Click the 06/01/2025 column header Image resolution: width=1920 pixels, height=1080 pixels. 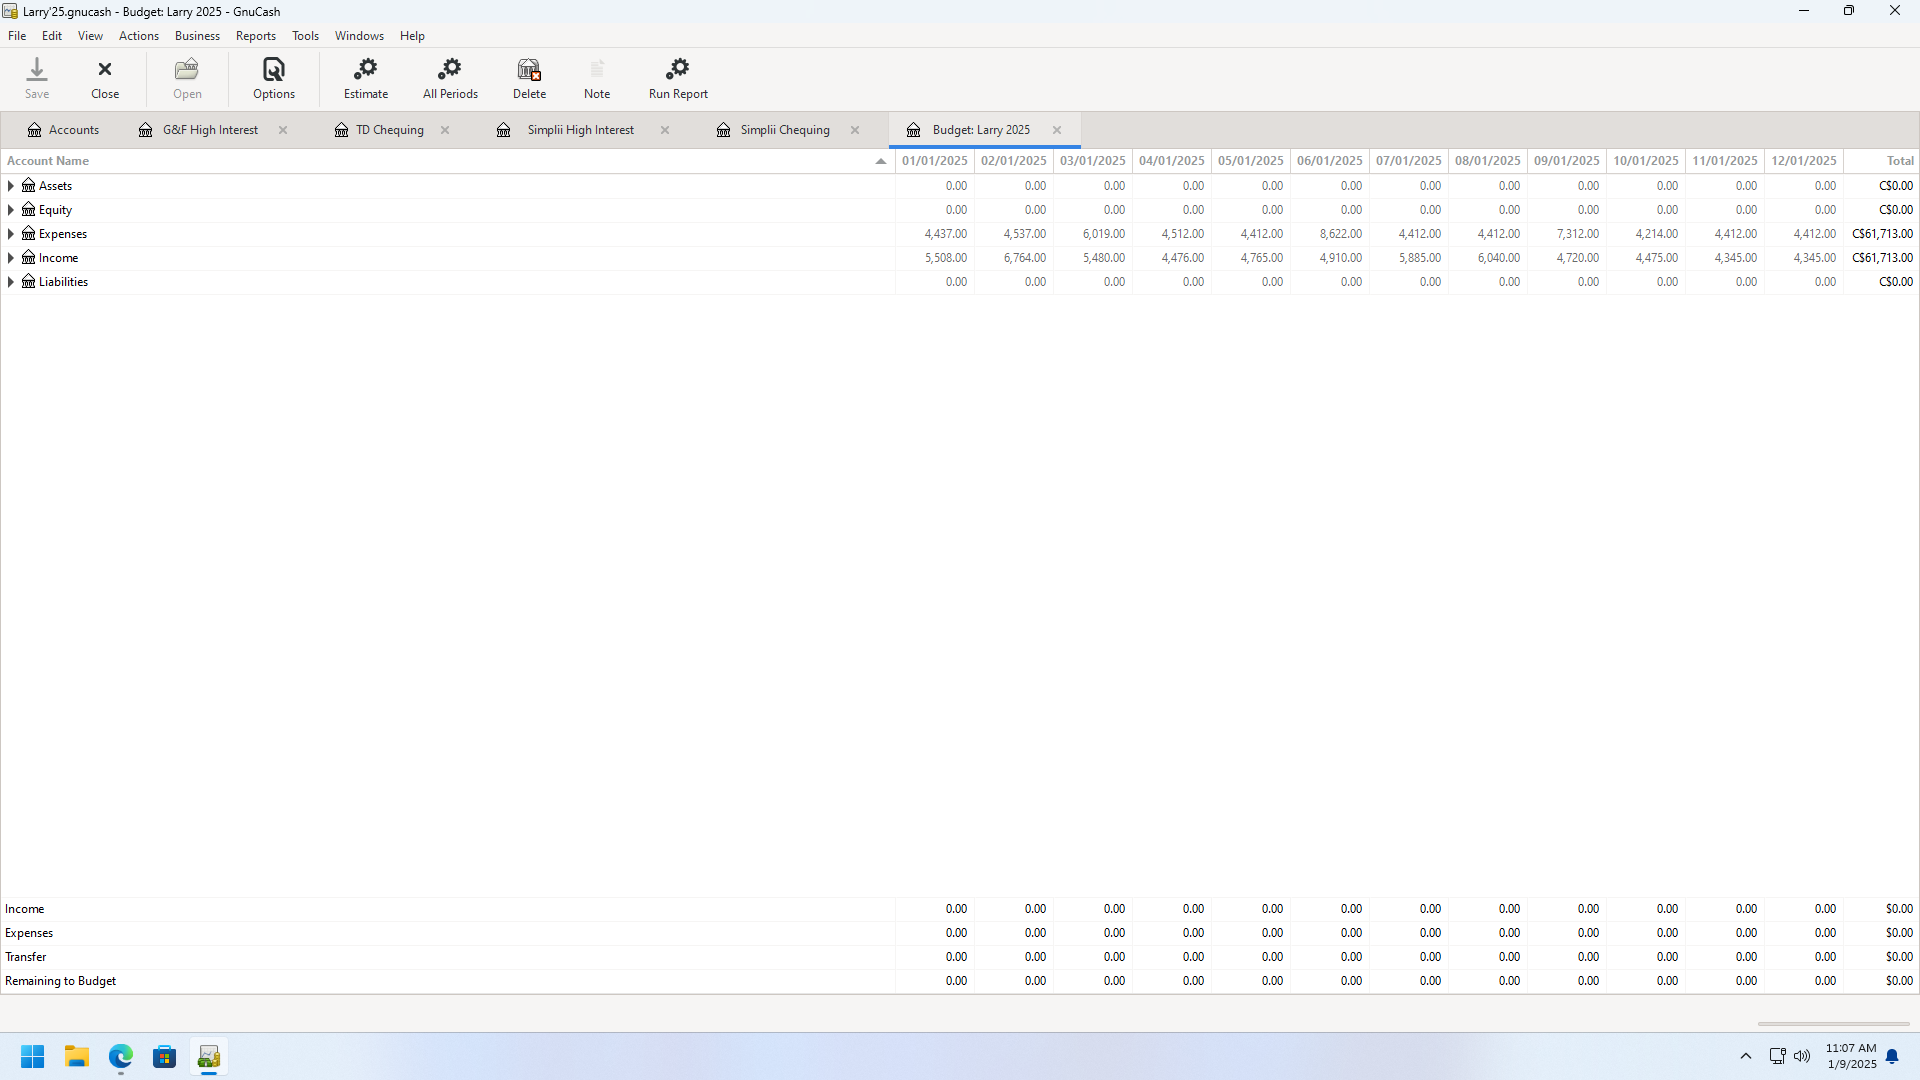(1329, 161)
